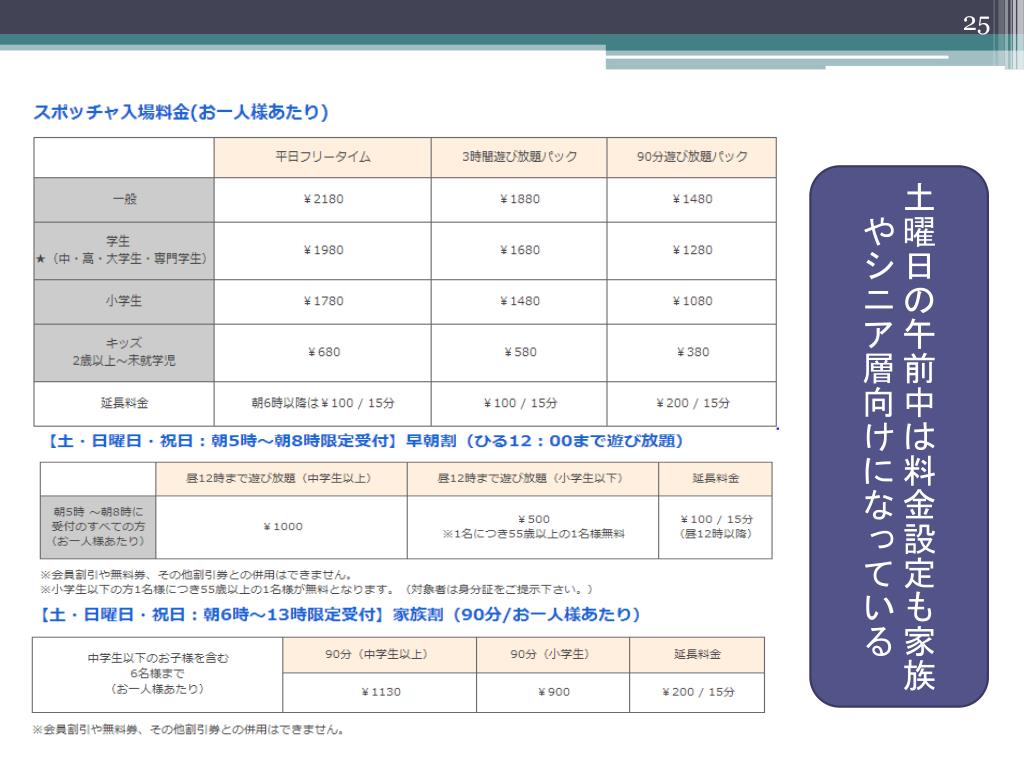Click the first 会員割引や無料券 note under 早朝割 table

[x=197, y=575]
